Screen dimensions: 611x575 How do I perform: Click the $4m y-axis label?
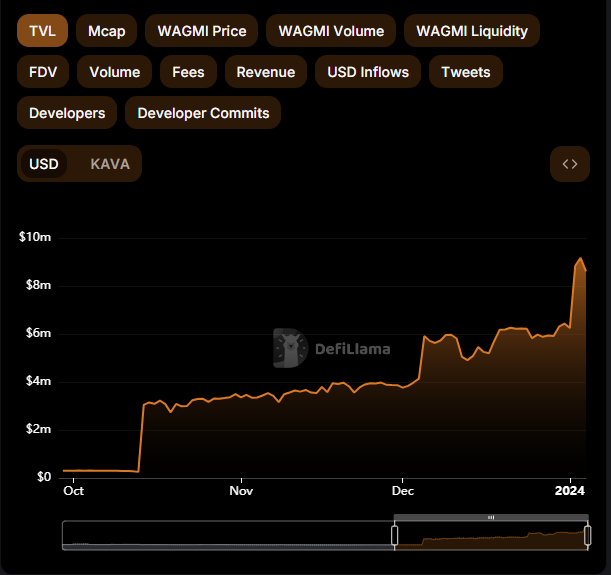(x=38, y=381)
